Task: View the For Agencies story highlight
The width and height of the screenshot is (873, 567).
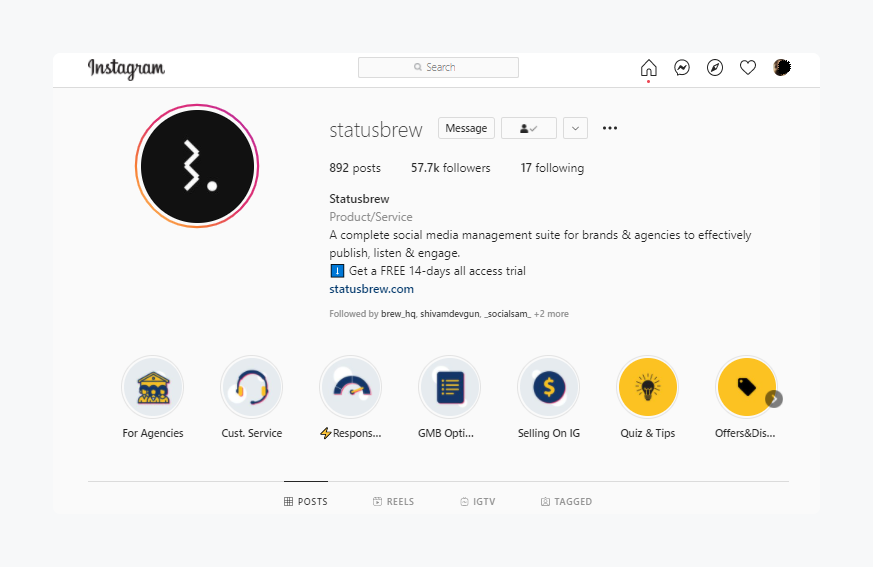Action: click(153, 387)
